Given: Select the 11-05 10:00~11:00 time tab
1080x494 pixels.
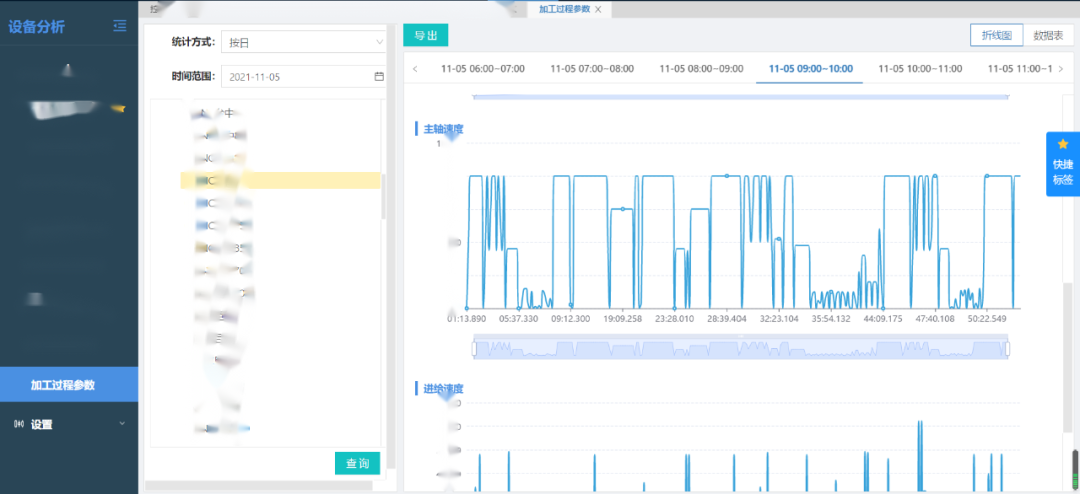Looking at the screenshot, I should 919,69.
